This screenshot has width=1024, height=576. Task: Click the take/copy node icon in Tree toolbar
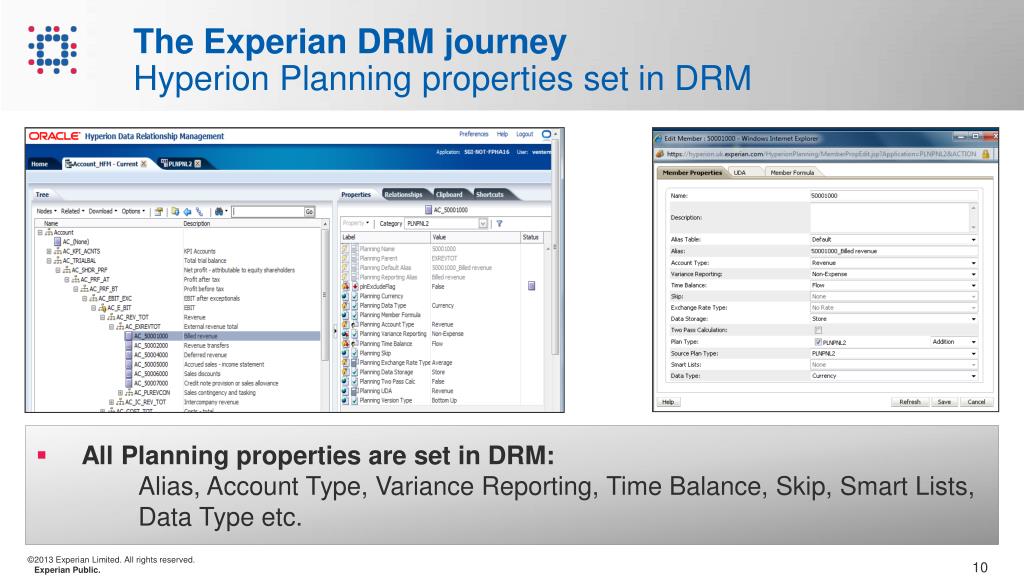point(175,212)
